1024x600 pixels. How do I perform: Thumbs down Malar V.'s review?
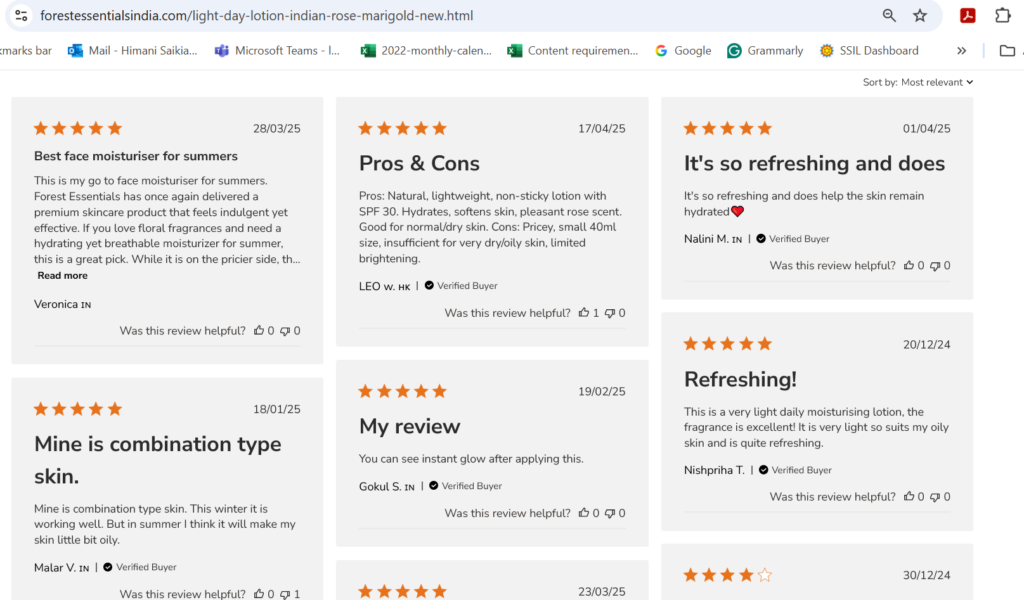(285, 594)
